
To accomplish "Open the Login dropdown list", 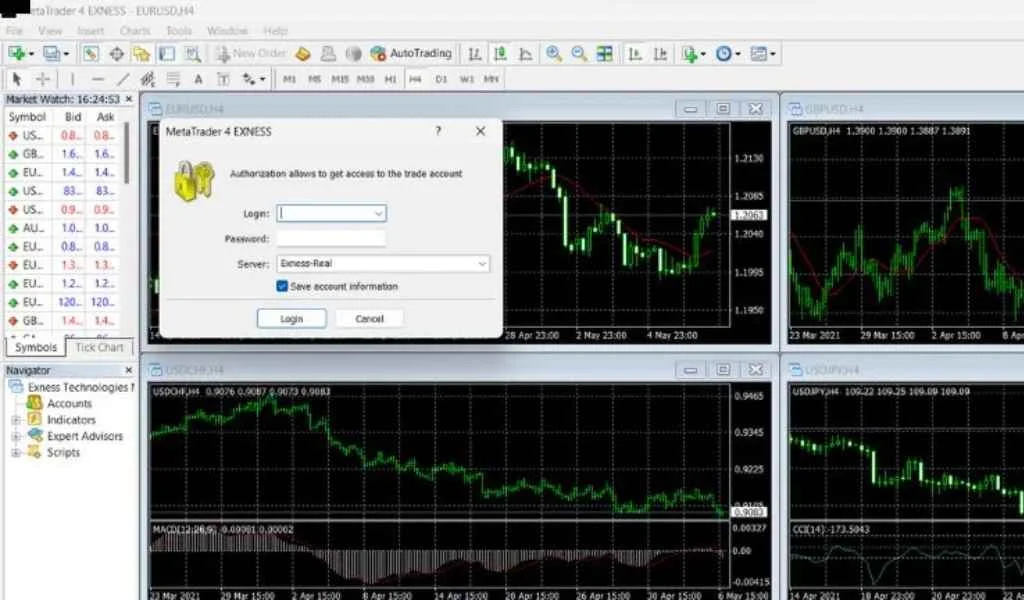I will [x=378, y=213].
